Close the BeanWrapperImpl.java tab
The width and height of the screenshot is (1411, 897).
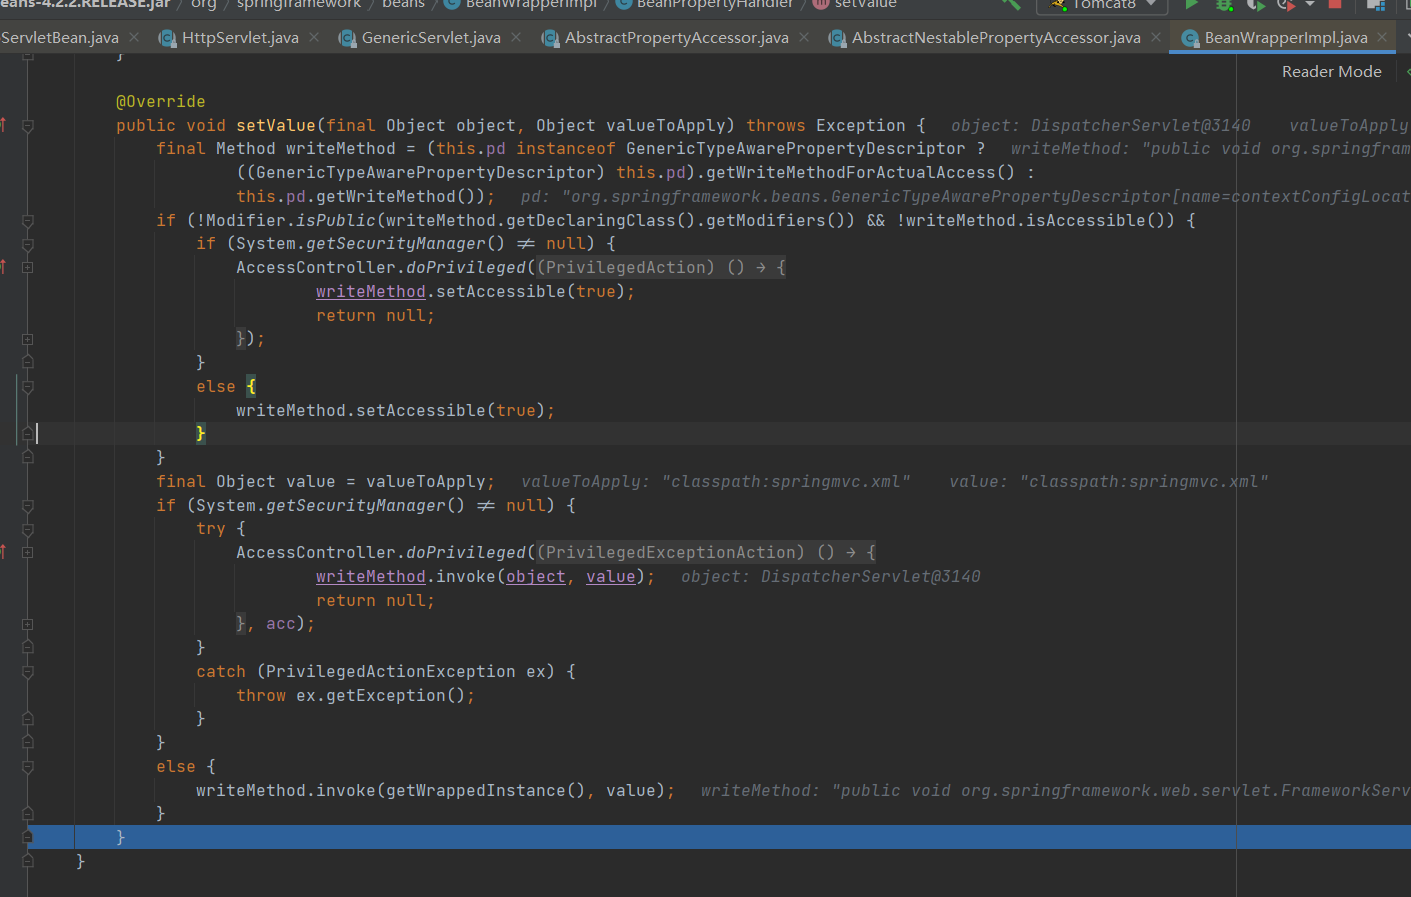(1382, 37)
